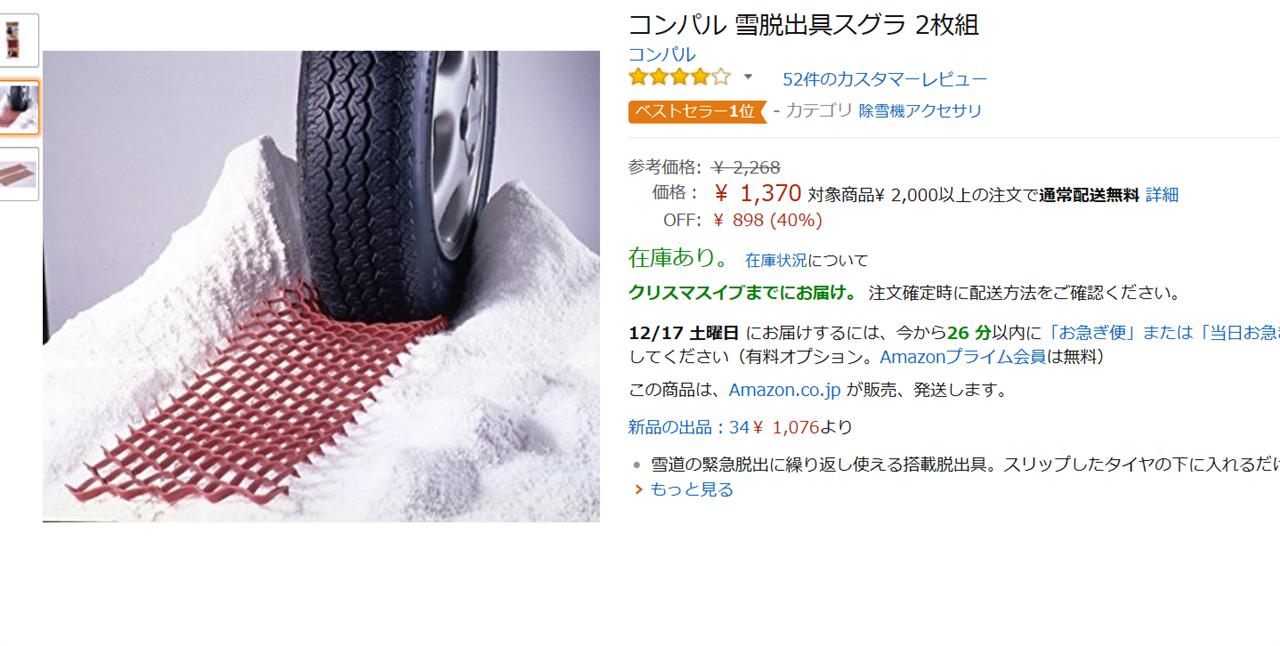This screenshot has width=1280, height=646.
Task: Click the 詳細 shipping details link
Action: 1162,195
